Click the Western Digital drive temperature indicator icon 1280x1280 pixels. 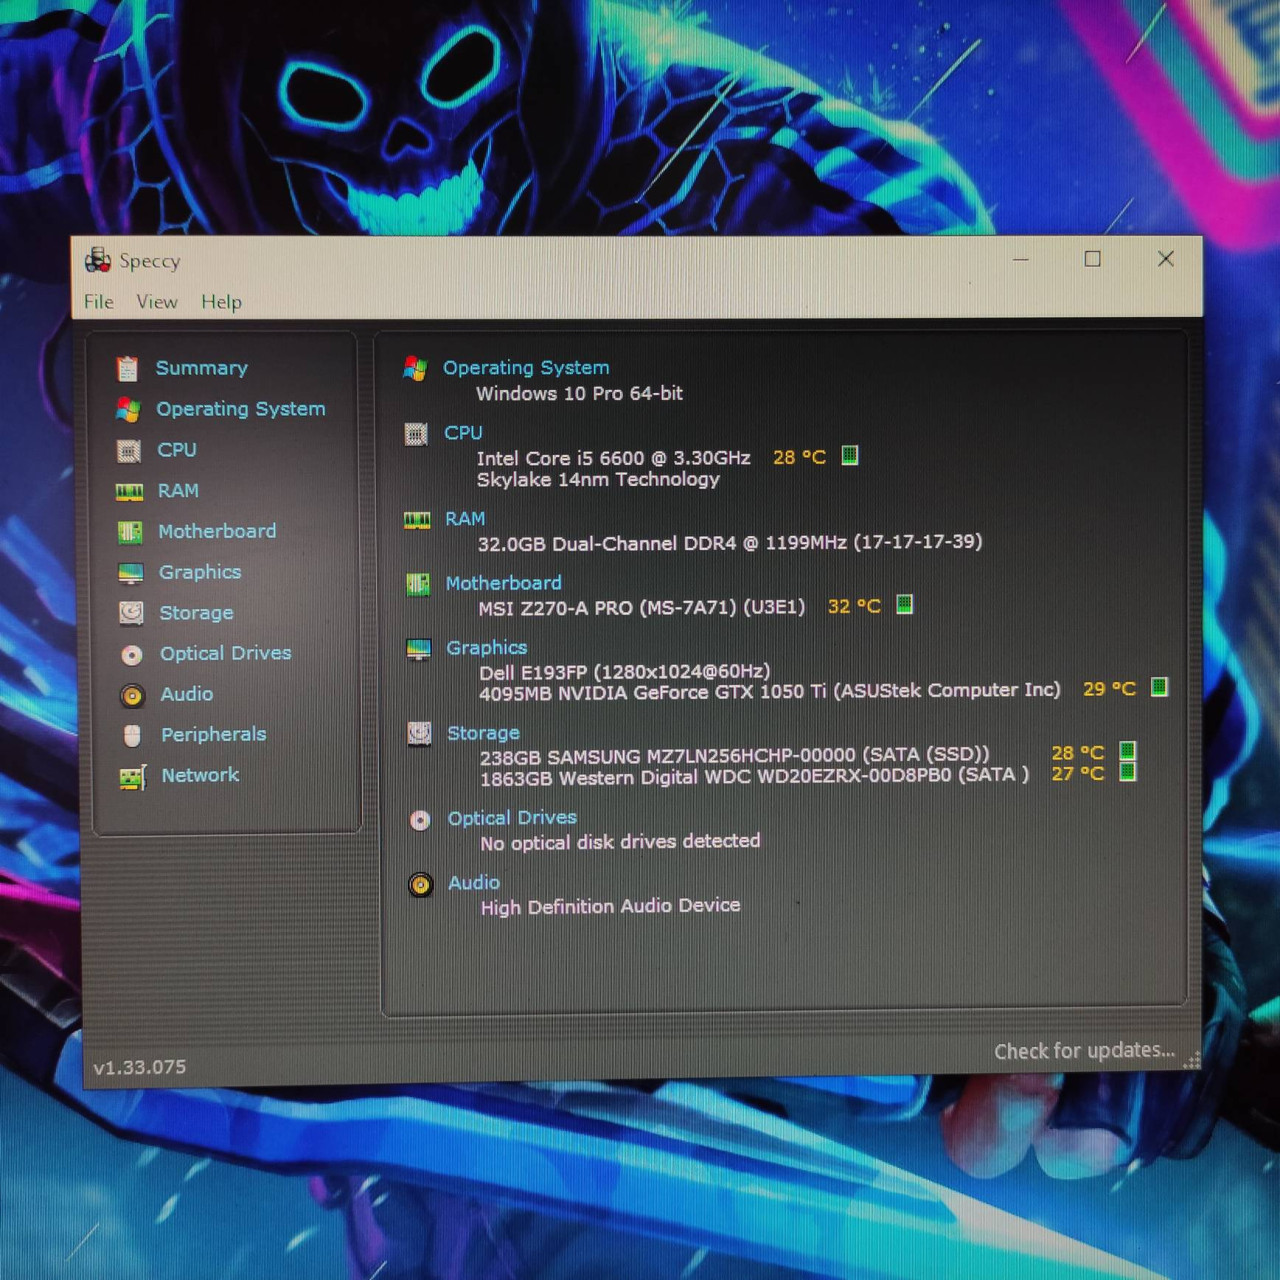coord(1128,772)
